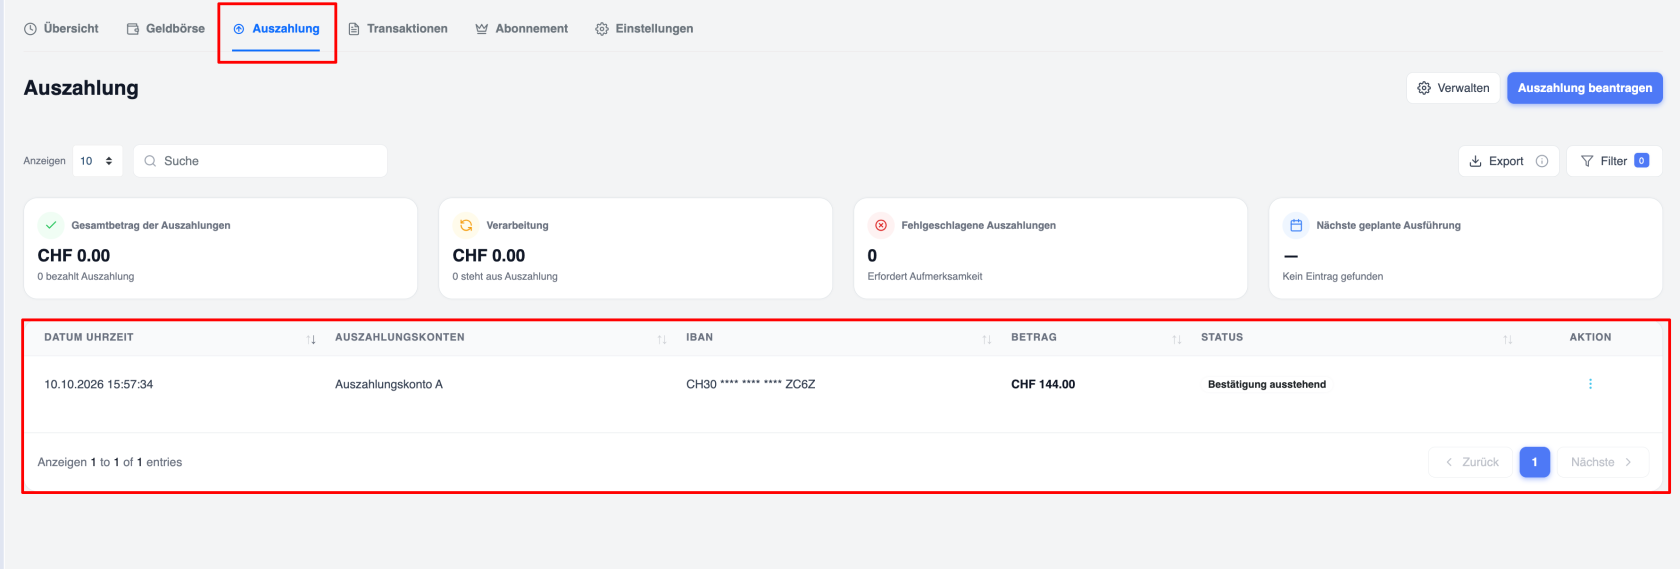Sort by Betrag column arrows

click(x=1176, y=339)
